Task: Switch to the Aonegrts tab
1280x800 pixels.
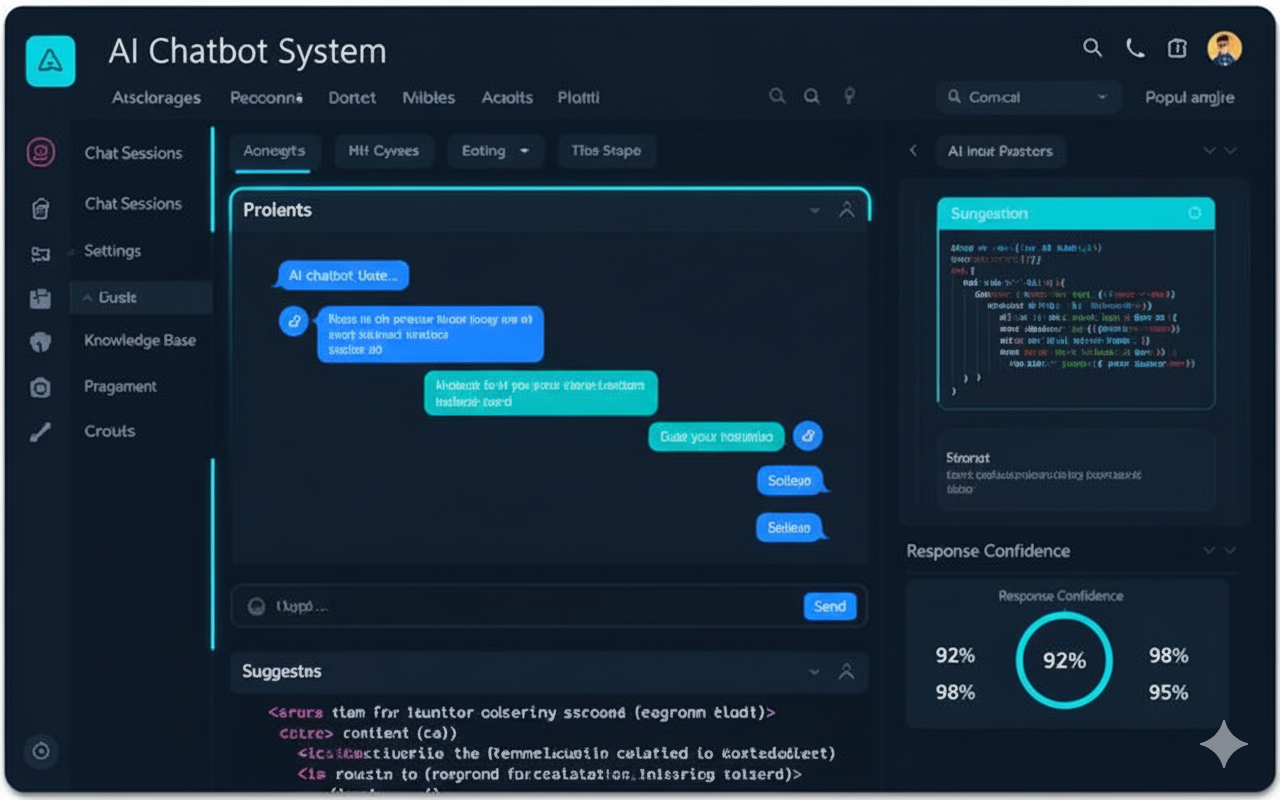Action: 274,151
